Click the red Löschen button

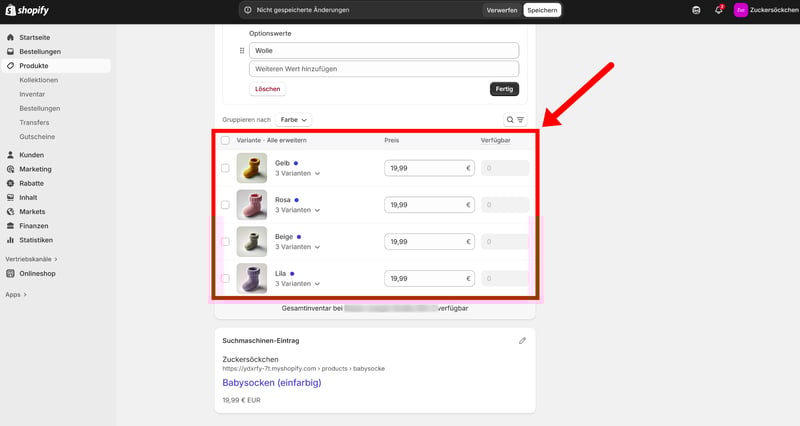268,89
